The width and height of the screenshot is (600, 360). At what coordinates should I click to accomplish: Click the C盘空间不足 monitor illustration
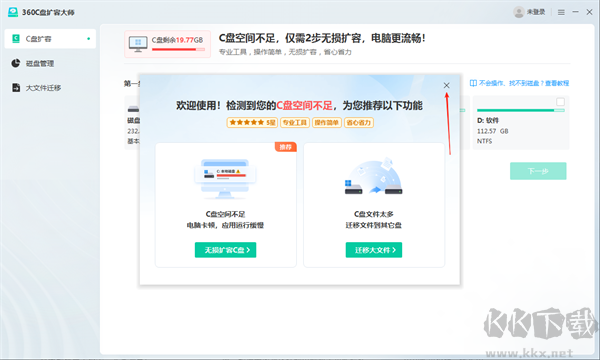tap(225, 179)
